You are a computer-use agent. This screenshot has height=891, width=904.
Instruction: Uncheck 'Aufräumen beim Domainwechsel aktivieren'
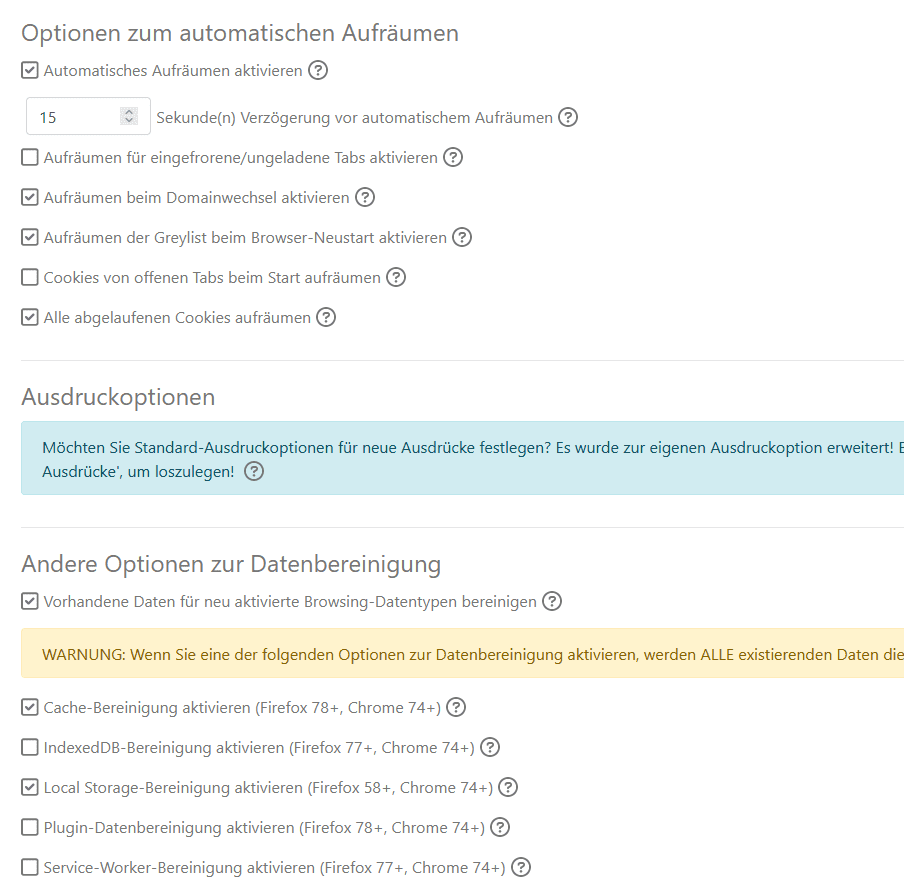pyautogui.click(x=29, y=197)
